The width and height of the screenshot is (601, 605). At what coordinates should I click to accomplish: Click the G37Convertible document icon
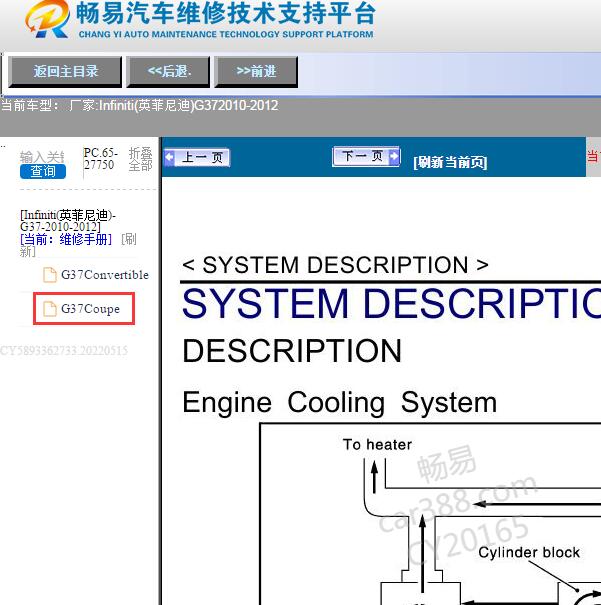tap(49, 275)
